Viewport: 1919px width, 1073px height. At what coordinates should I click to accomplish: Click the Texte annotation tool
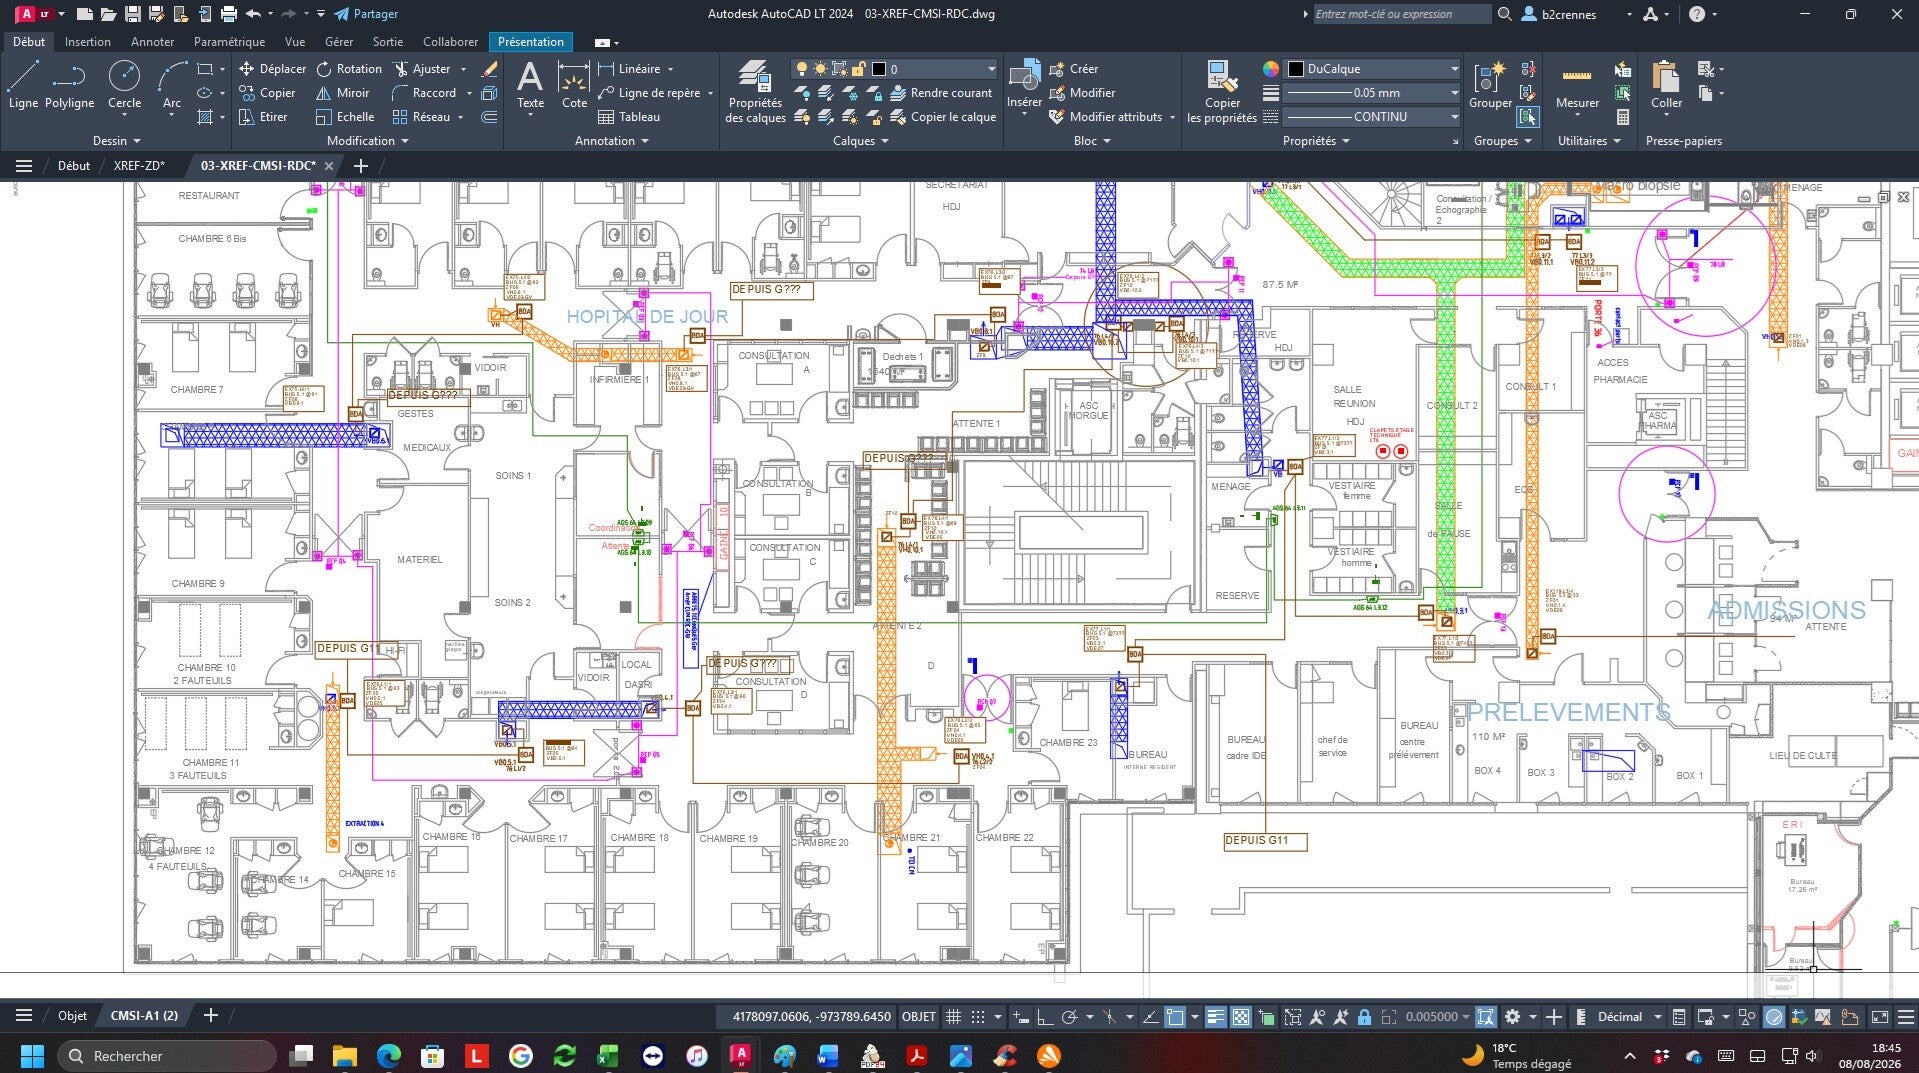click(530, 85)
